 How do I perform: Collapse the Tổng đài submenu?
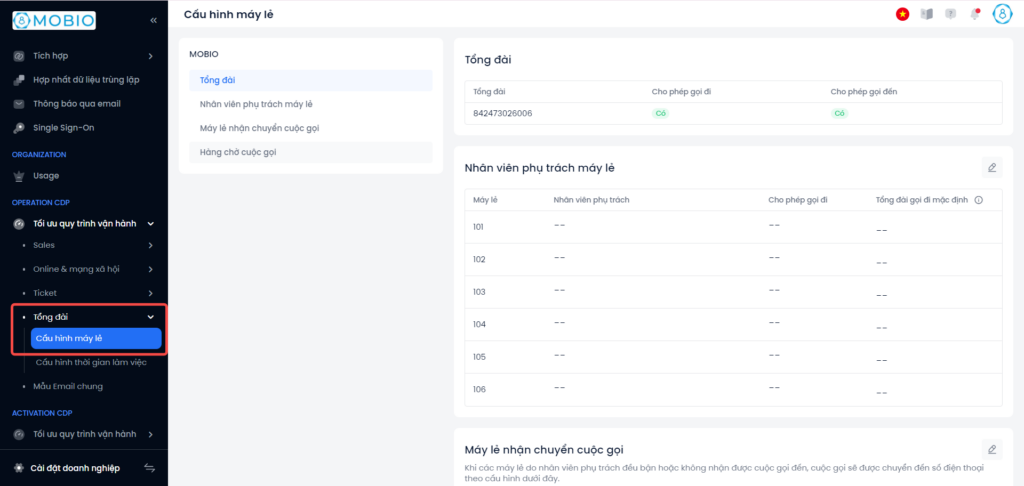(x=150, y=317)
